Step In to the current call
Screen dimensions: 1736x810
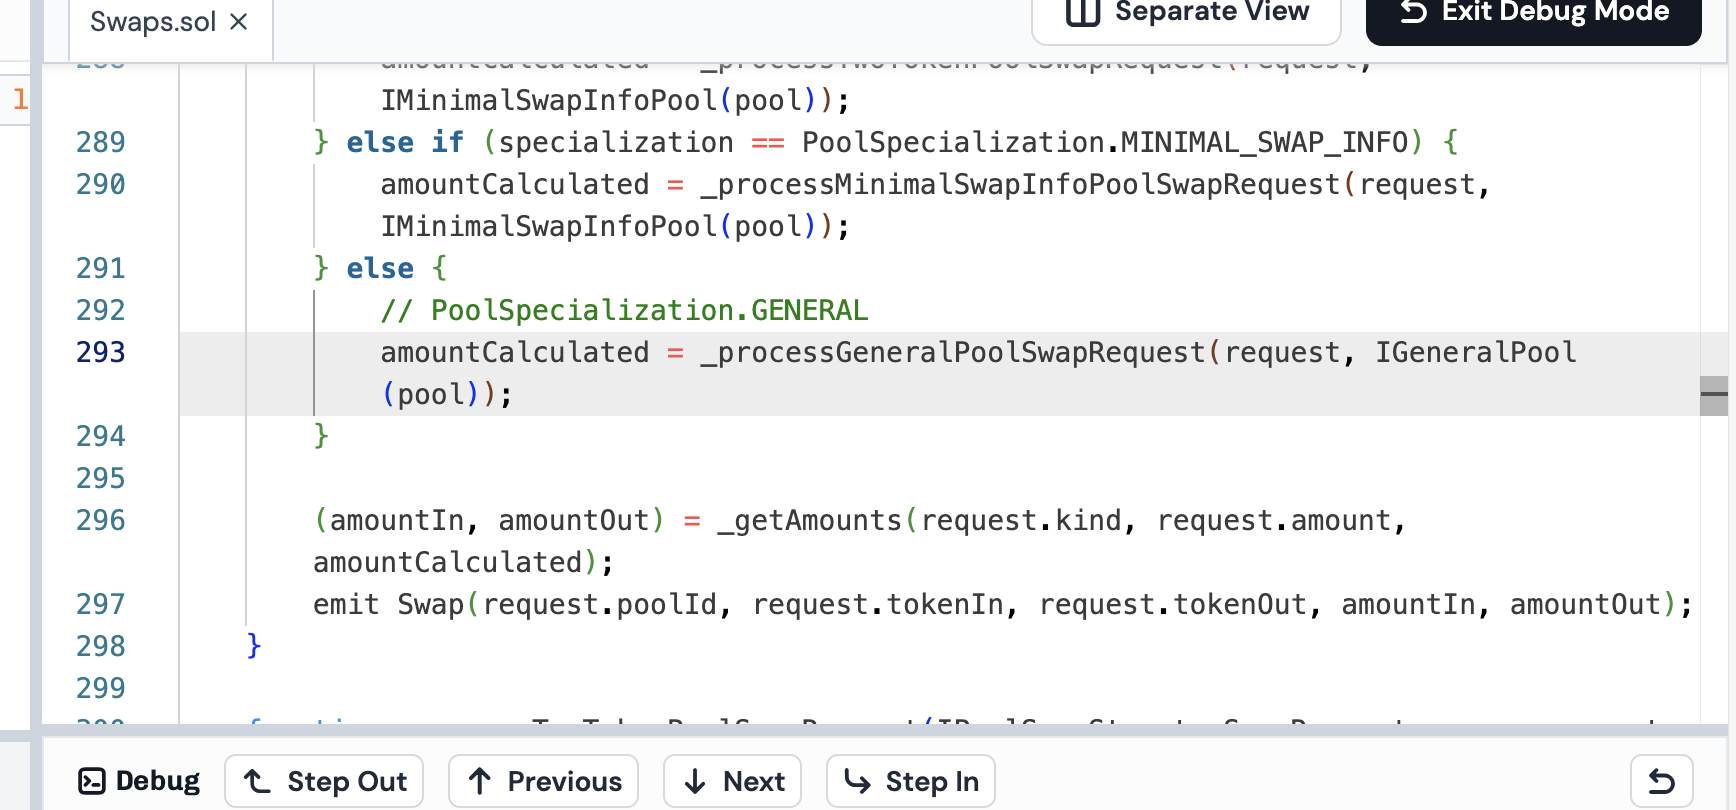tap(910, 781)
